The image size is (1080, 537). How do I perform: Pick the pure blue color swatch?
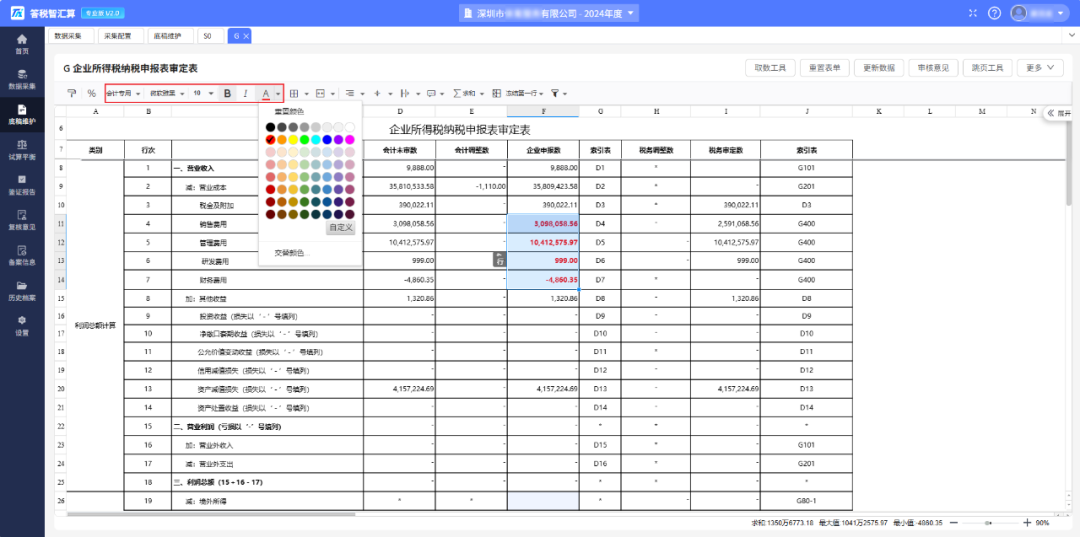(x=326, y=140)
